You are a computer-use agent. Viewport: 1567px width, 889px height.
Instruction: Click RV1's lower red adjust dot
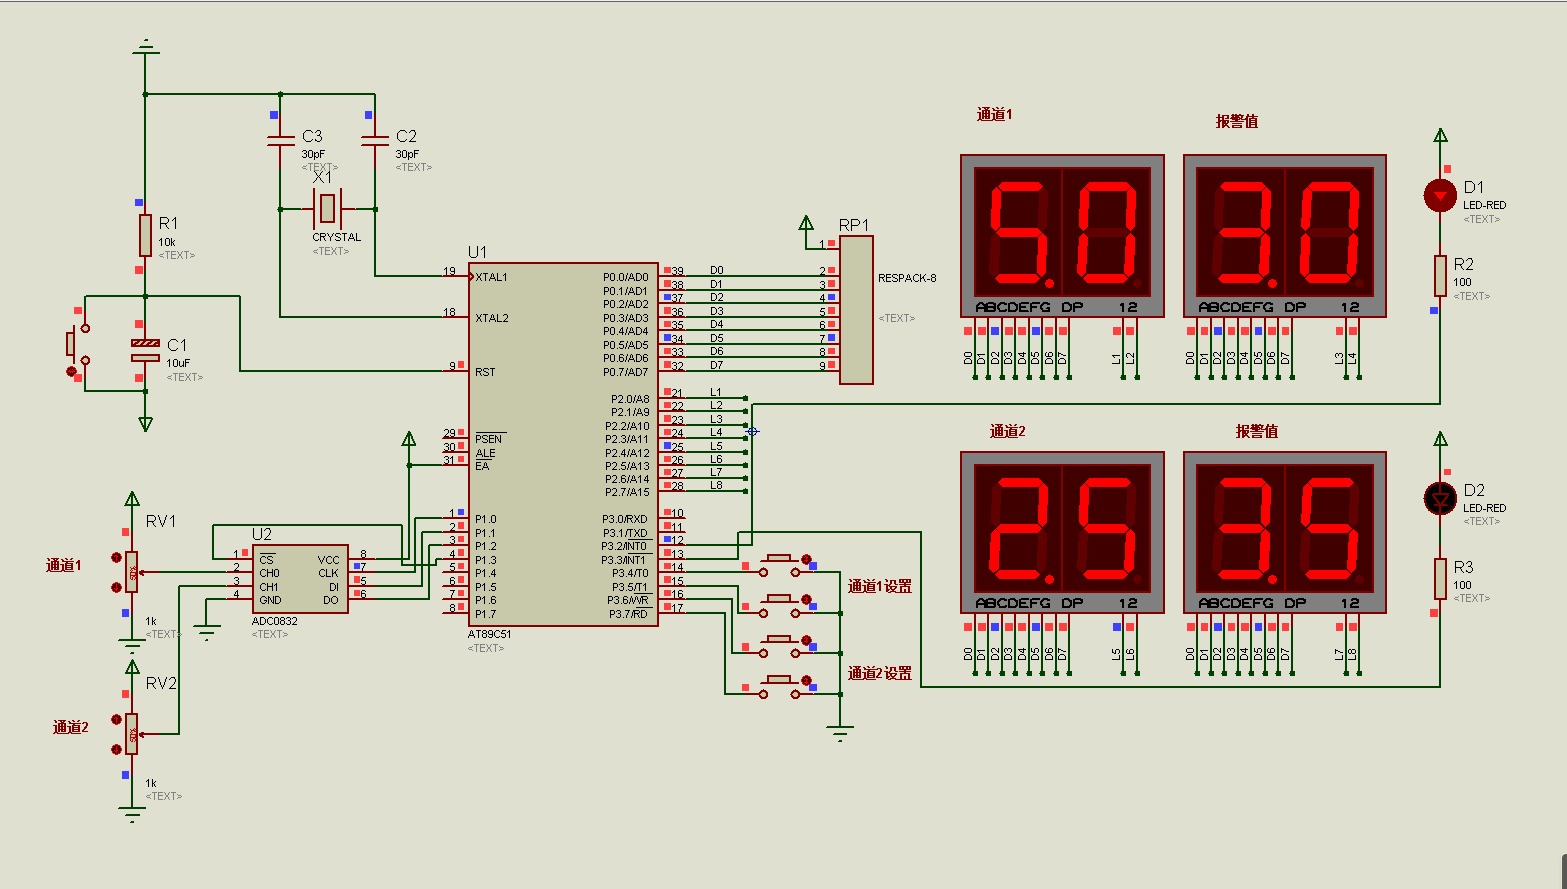point(116,586)
